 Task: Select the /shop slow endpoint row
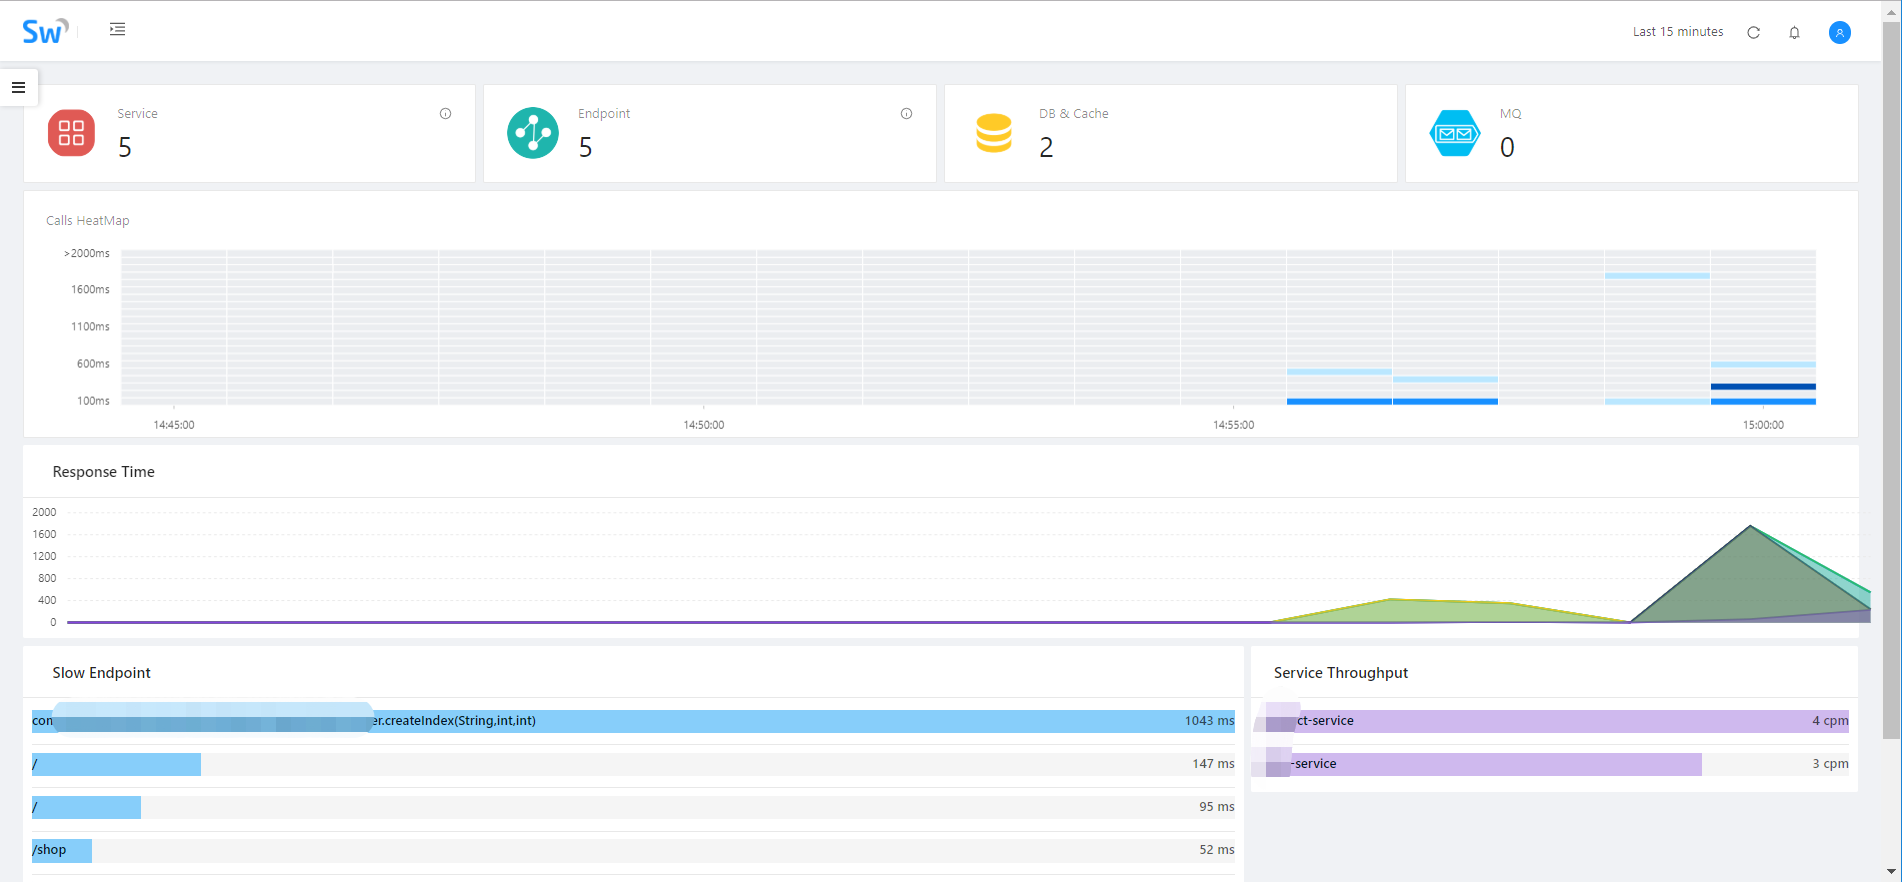(633, 850)
